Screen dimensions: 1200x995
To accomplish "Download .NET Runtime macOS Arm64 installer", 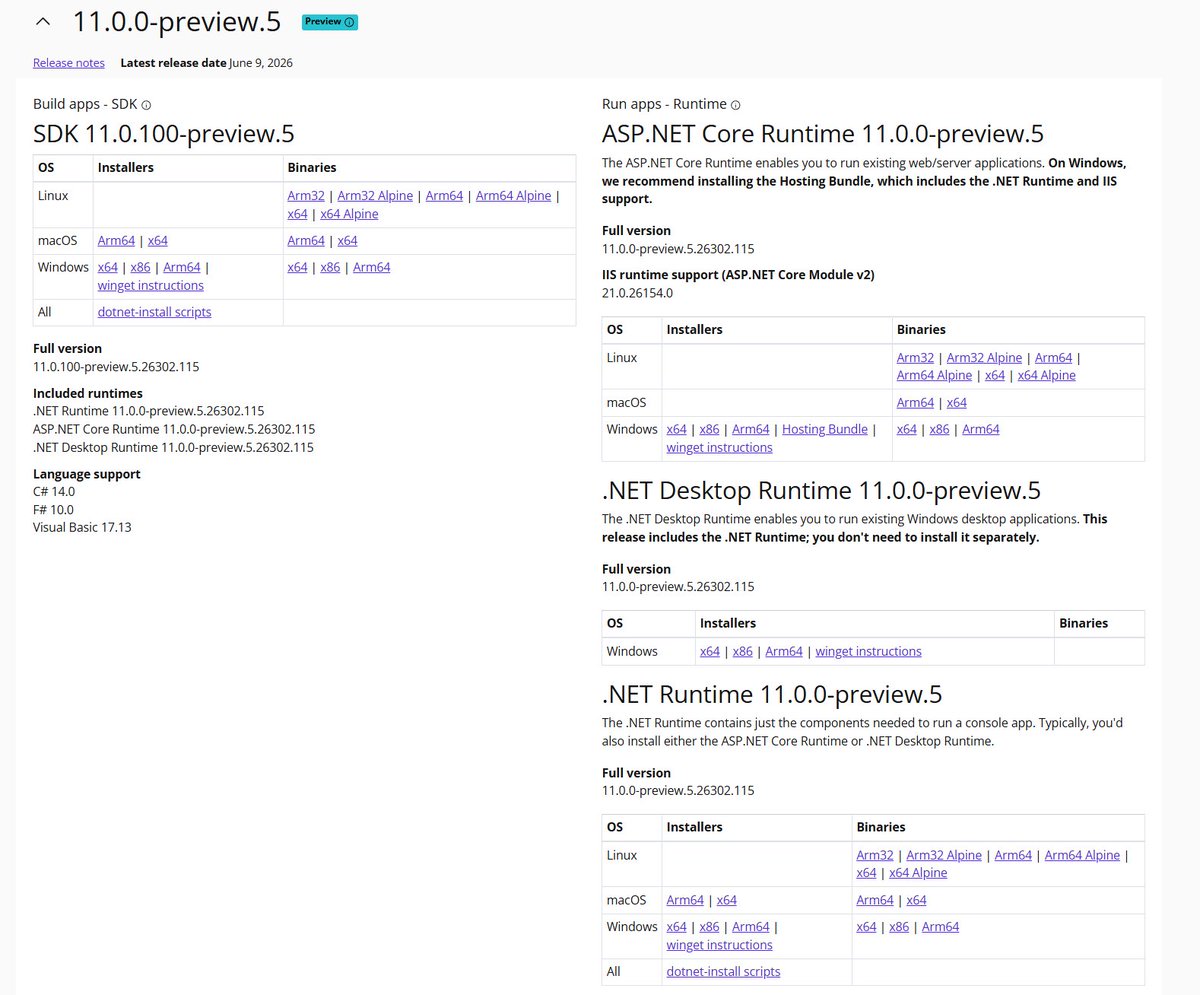I will coord(686,900).
